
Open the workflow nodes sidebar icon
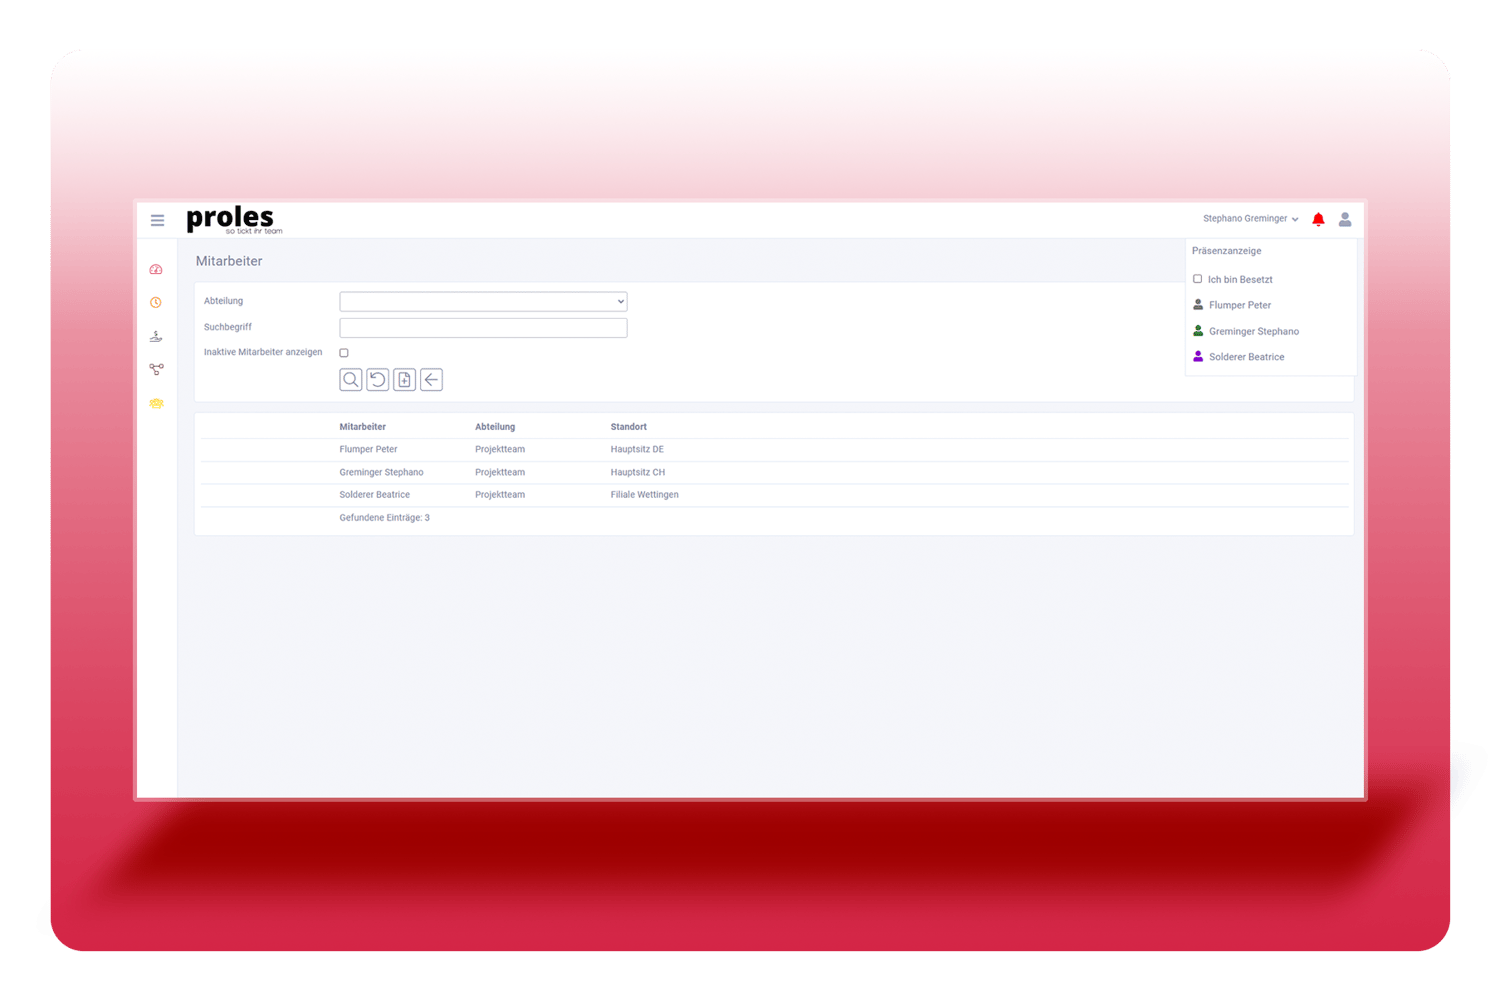point(156,369)
